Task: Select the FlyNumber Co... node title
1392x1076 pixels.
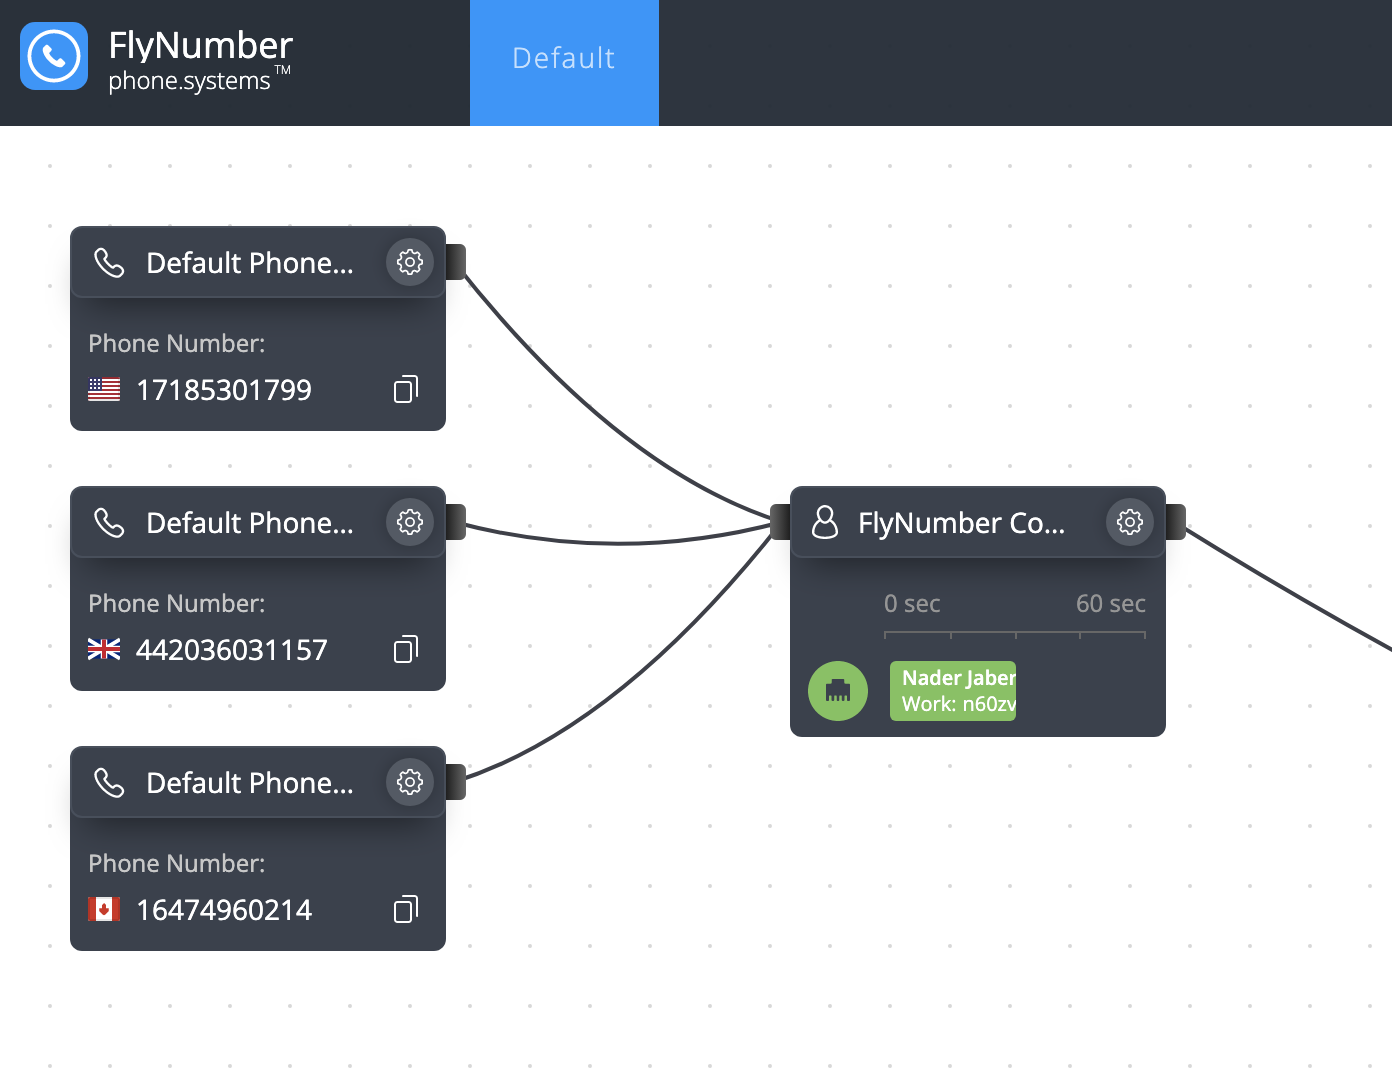Action: (961, 523)
